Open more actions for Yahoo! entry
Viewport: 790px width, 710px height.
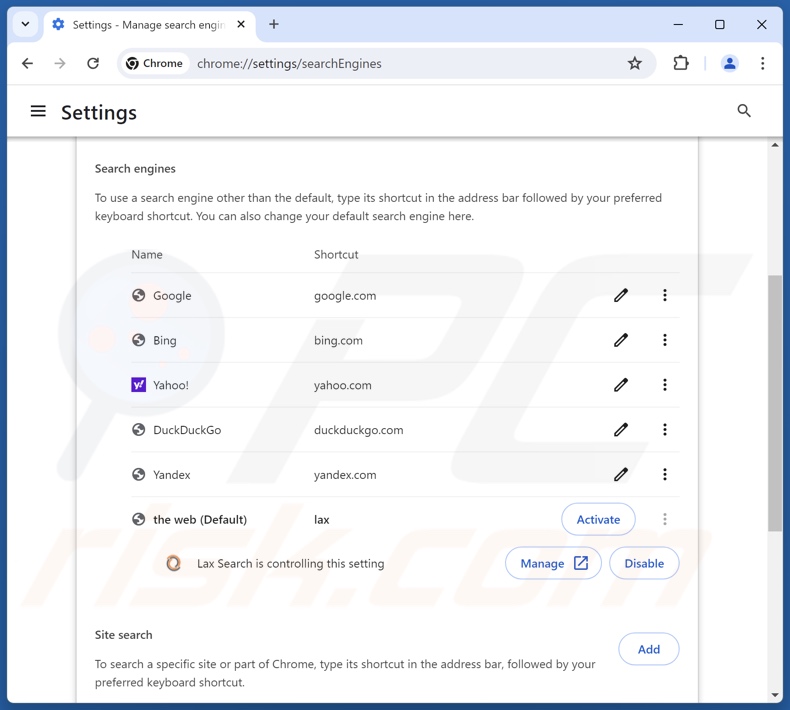coord(665,385)
